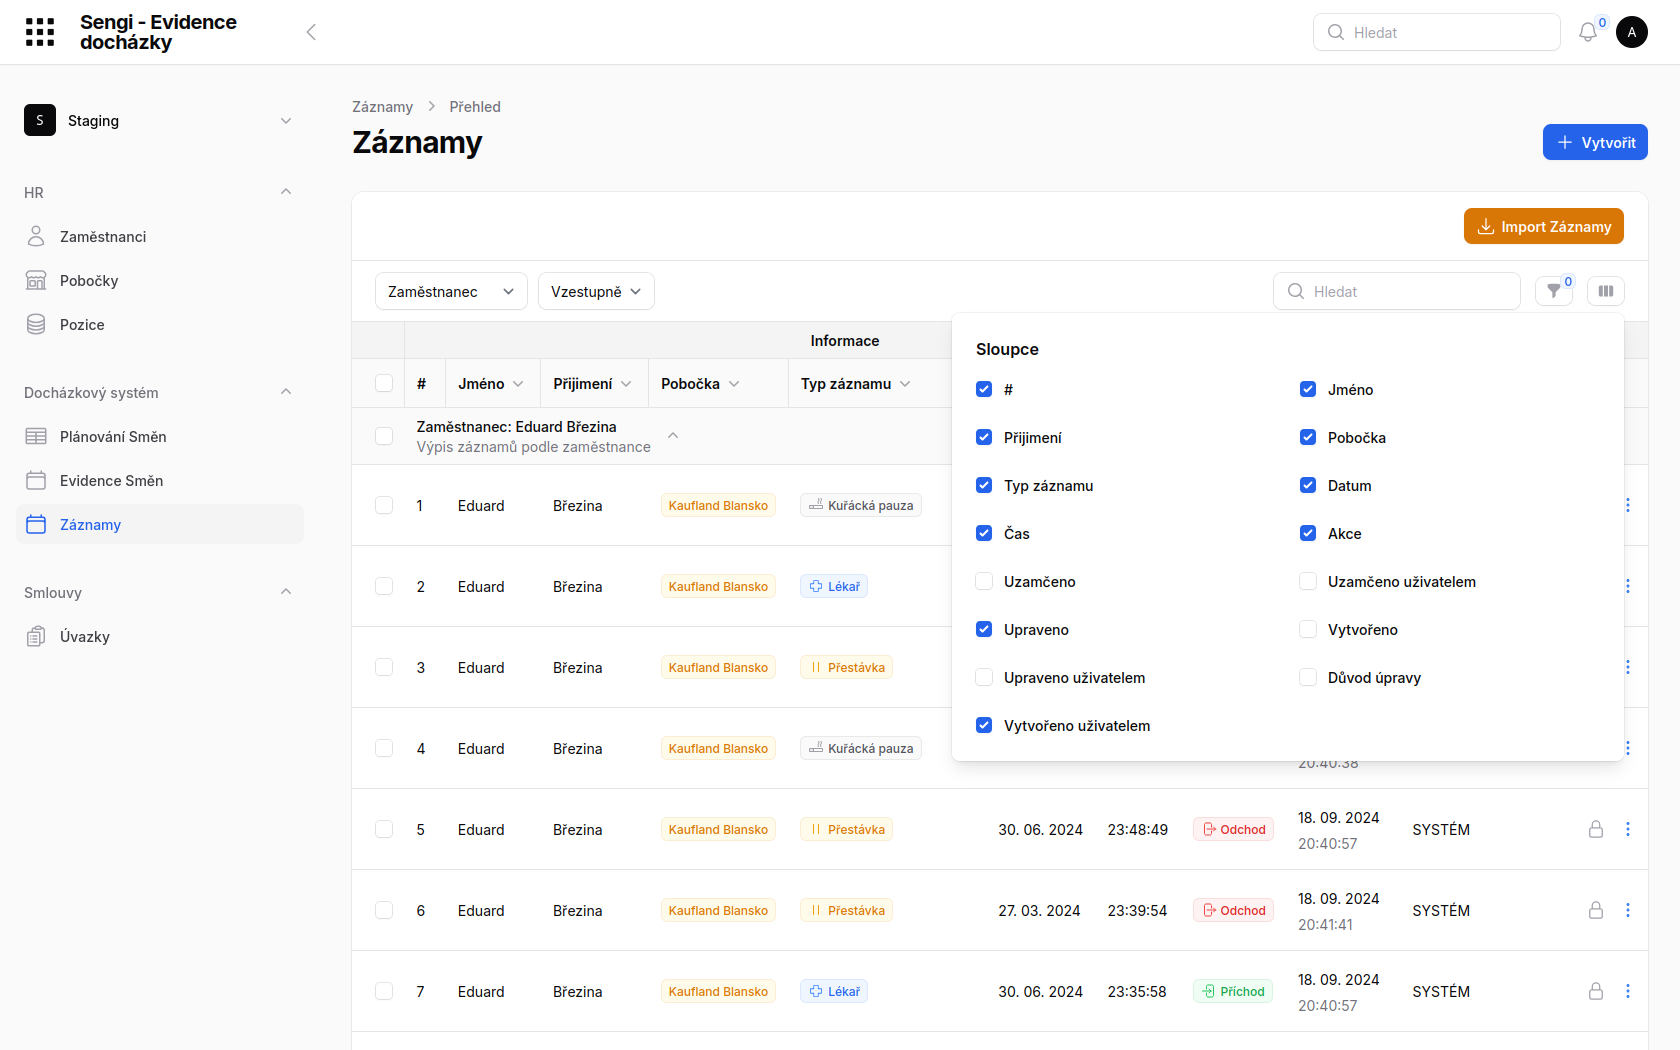The height and width of the screenshot is (1050, 1680).
Task: Click the filter funnel icon
Action: [x=1554, y=291]
